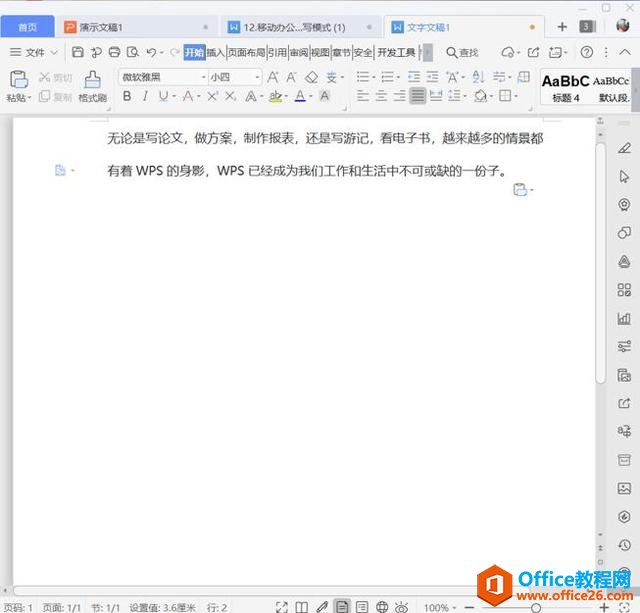Switch to the 插入 ribbon tab
640x613 pixels.
[x=215, y=52]
